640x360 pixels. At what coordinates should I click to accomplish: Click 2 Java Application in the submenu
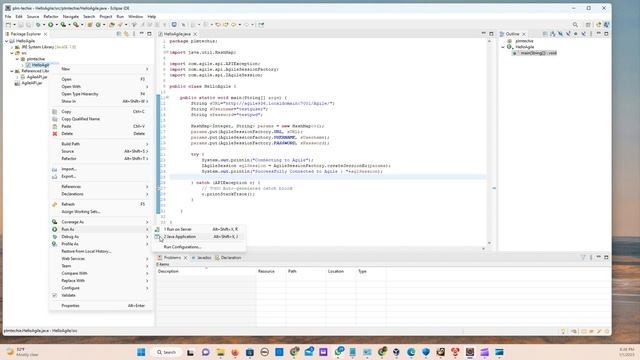199,237
